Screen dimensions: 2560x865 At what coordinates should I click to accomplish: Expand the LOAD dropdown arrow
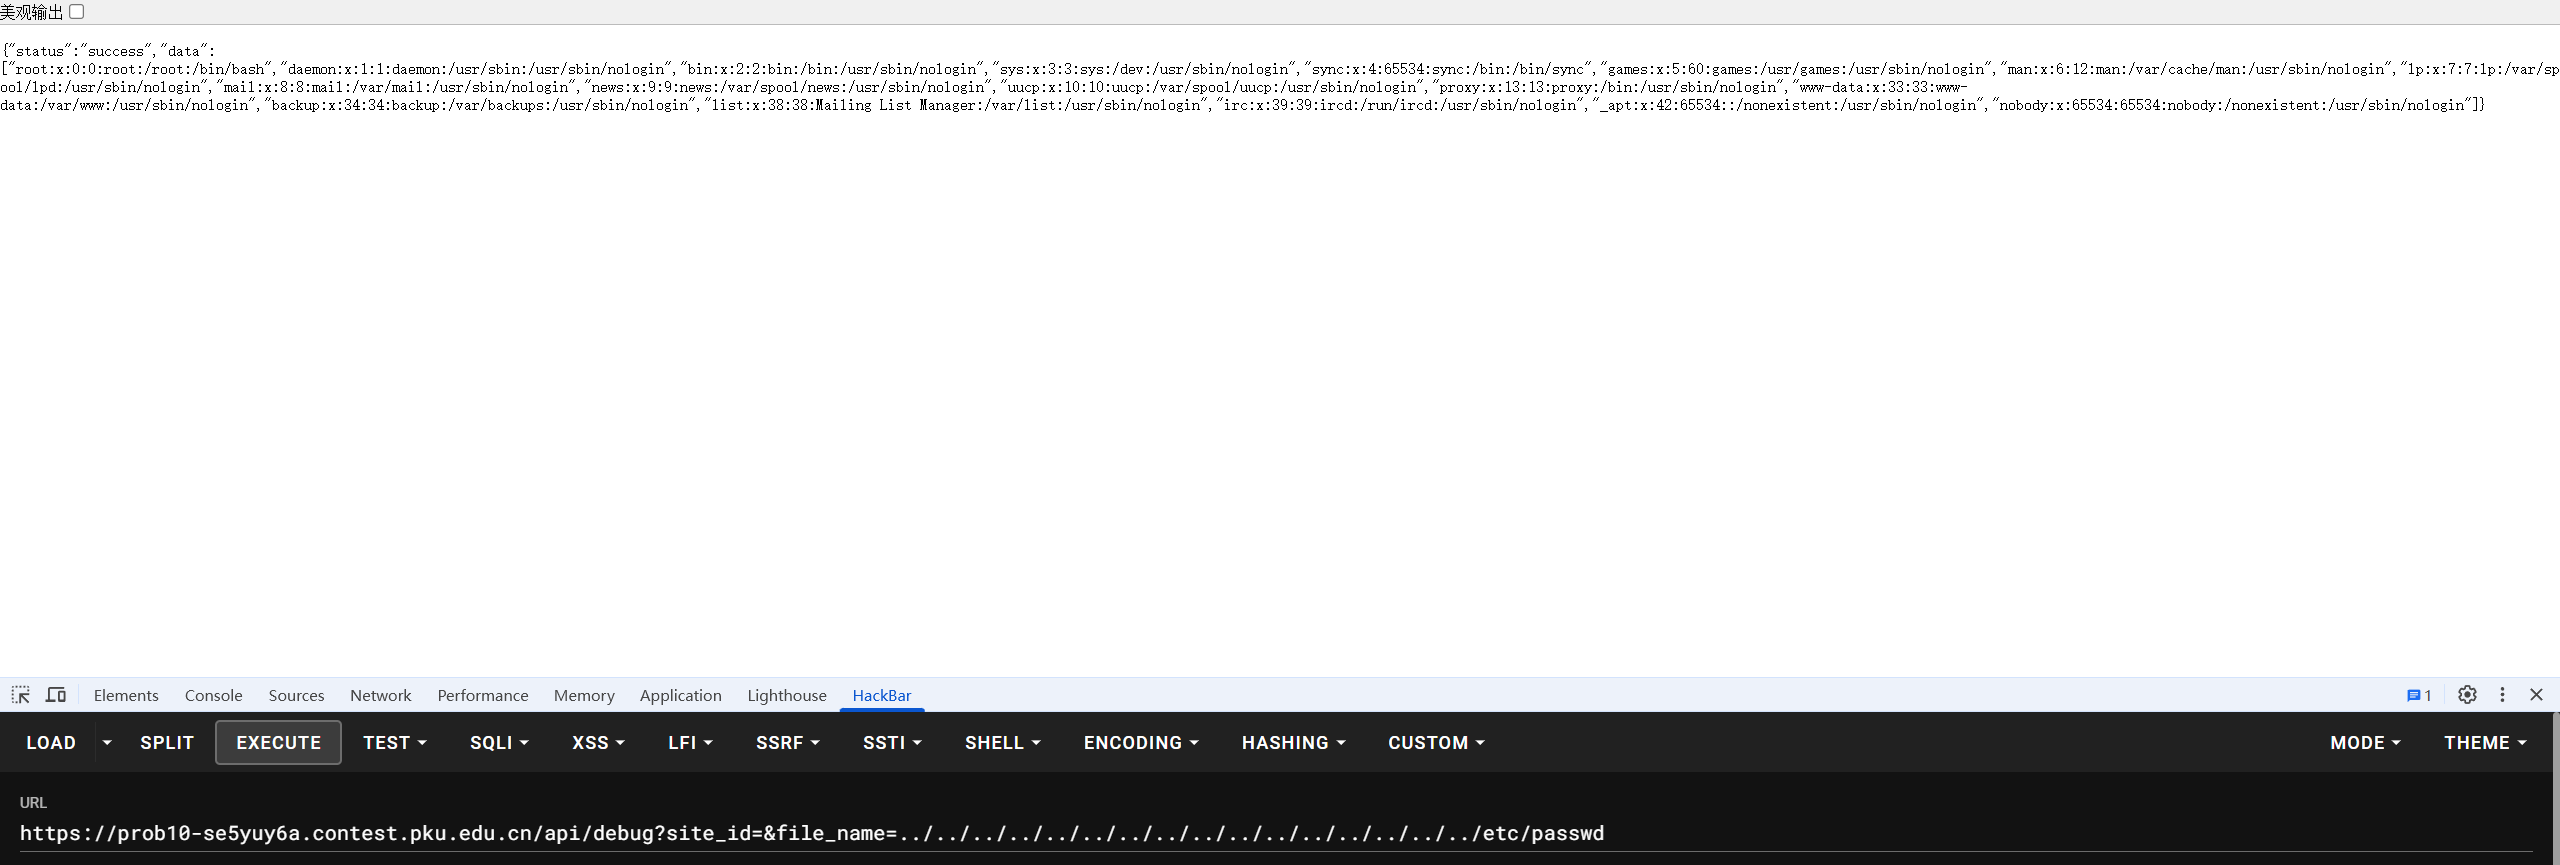coord(107,743)
